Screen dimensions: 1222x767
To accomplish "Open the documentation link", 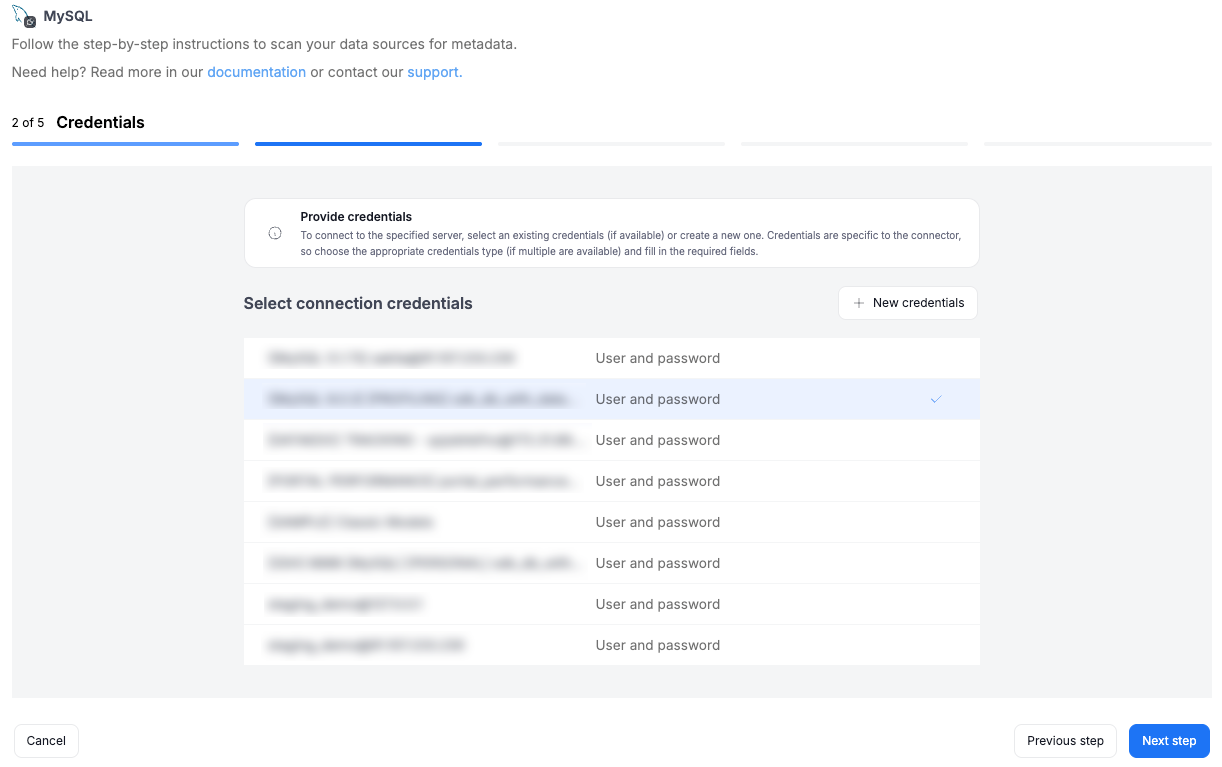I will click(256, 72).
